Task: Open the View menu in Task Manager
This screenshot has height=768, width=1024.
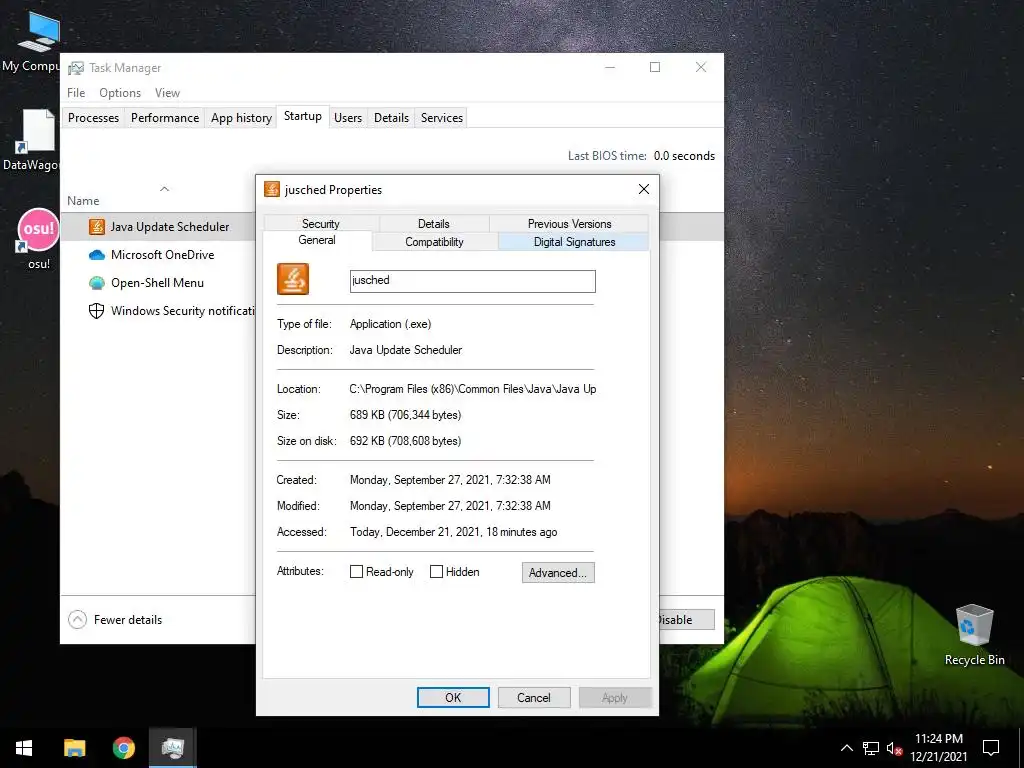Action: (167, 93)
